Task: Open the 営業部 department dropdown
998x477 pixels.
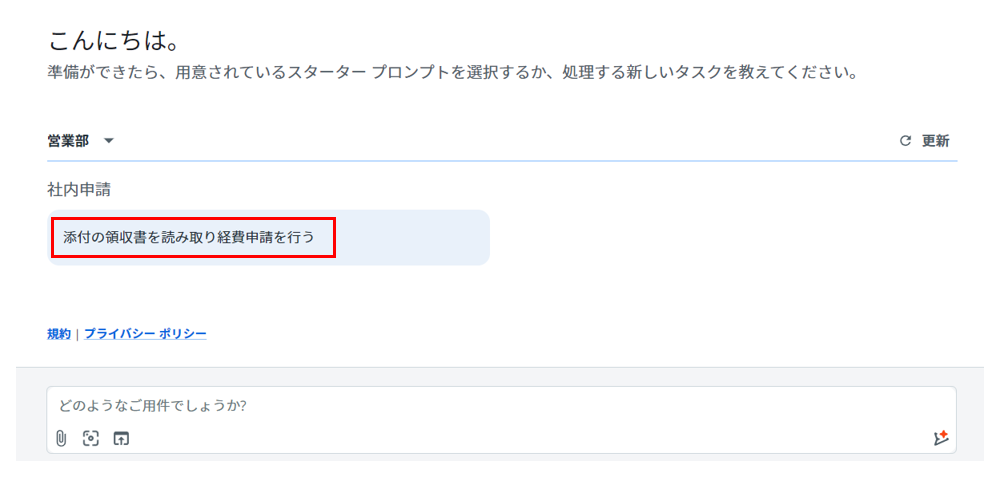Action: tap(80, 141)
